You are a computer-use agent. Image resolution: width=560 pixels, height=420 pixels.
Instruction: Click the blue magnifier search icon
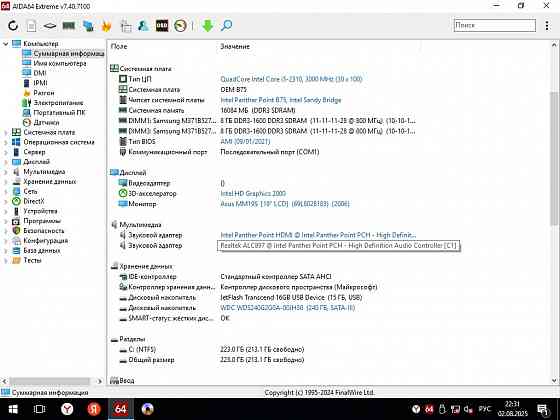tap(226, 25)
